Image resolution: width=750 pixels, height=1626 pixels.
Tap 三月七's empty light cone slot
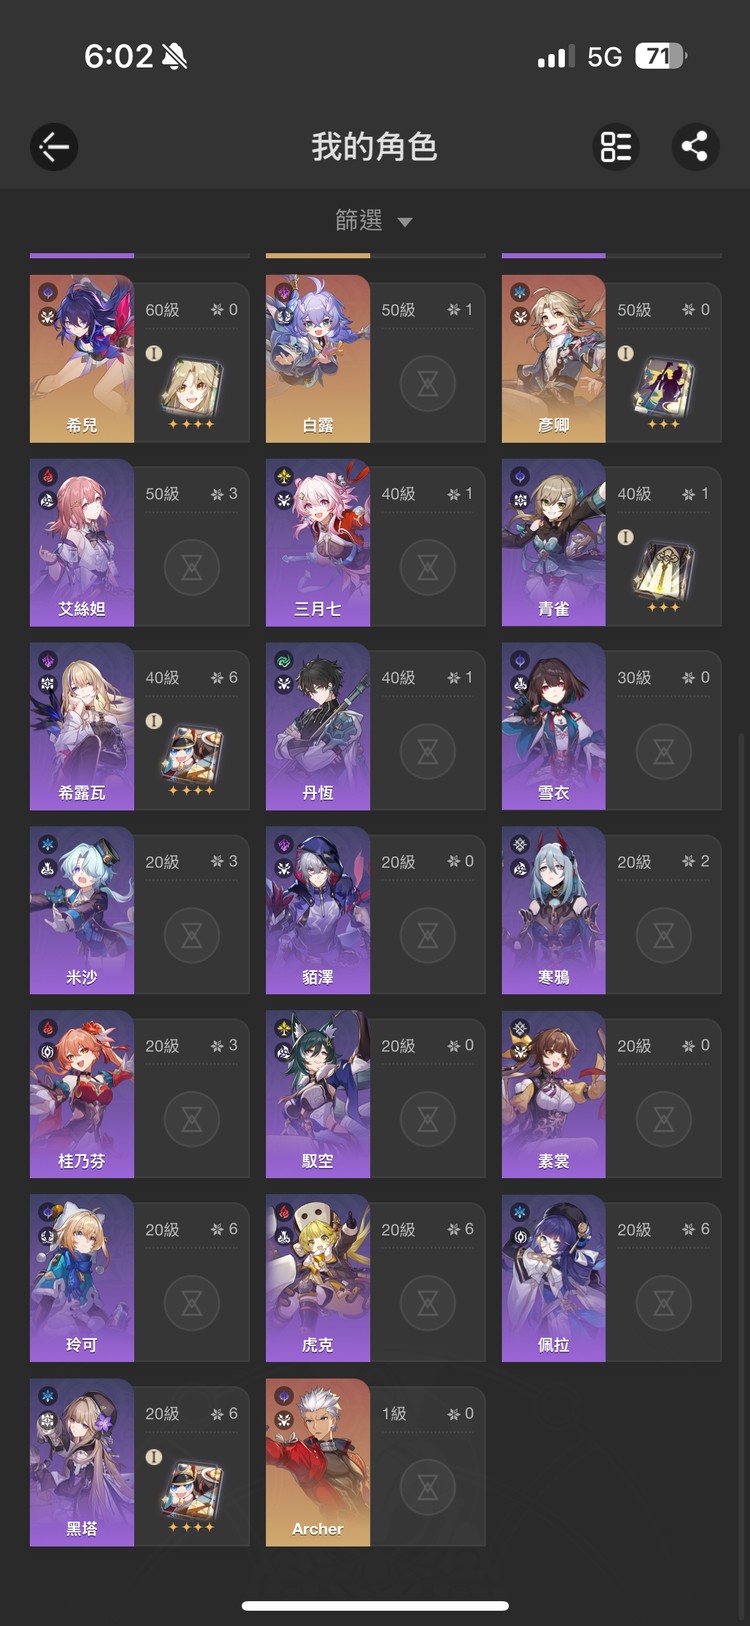(x=427, y=567)
